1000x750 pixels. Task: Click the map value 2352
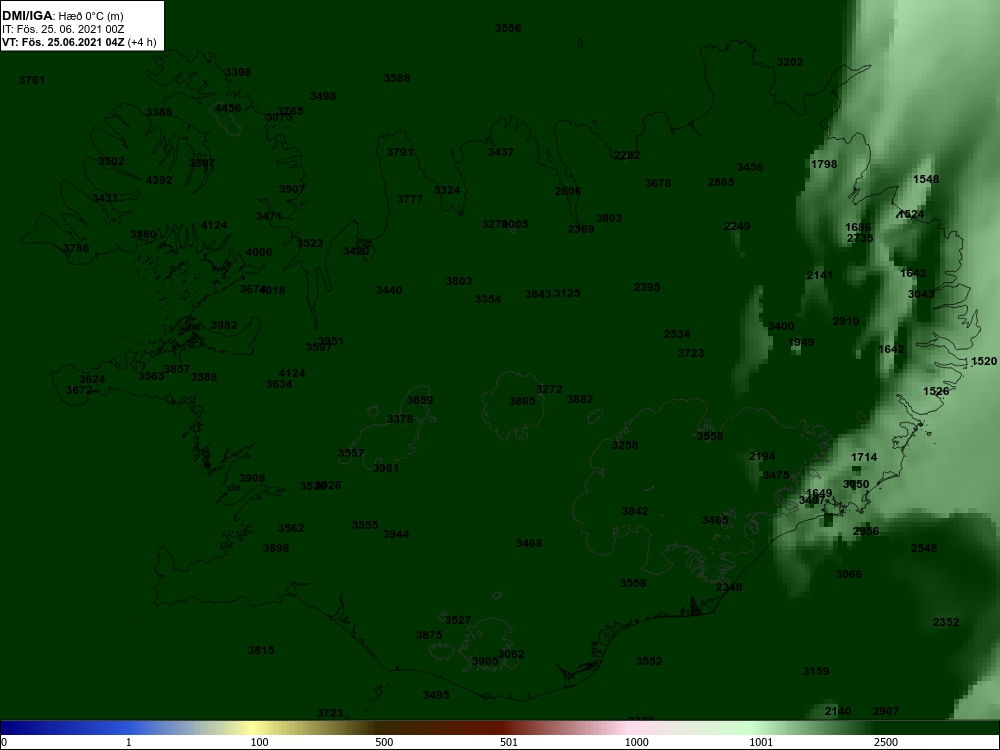tap(946, 622)
